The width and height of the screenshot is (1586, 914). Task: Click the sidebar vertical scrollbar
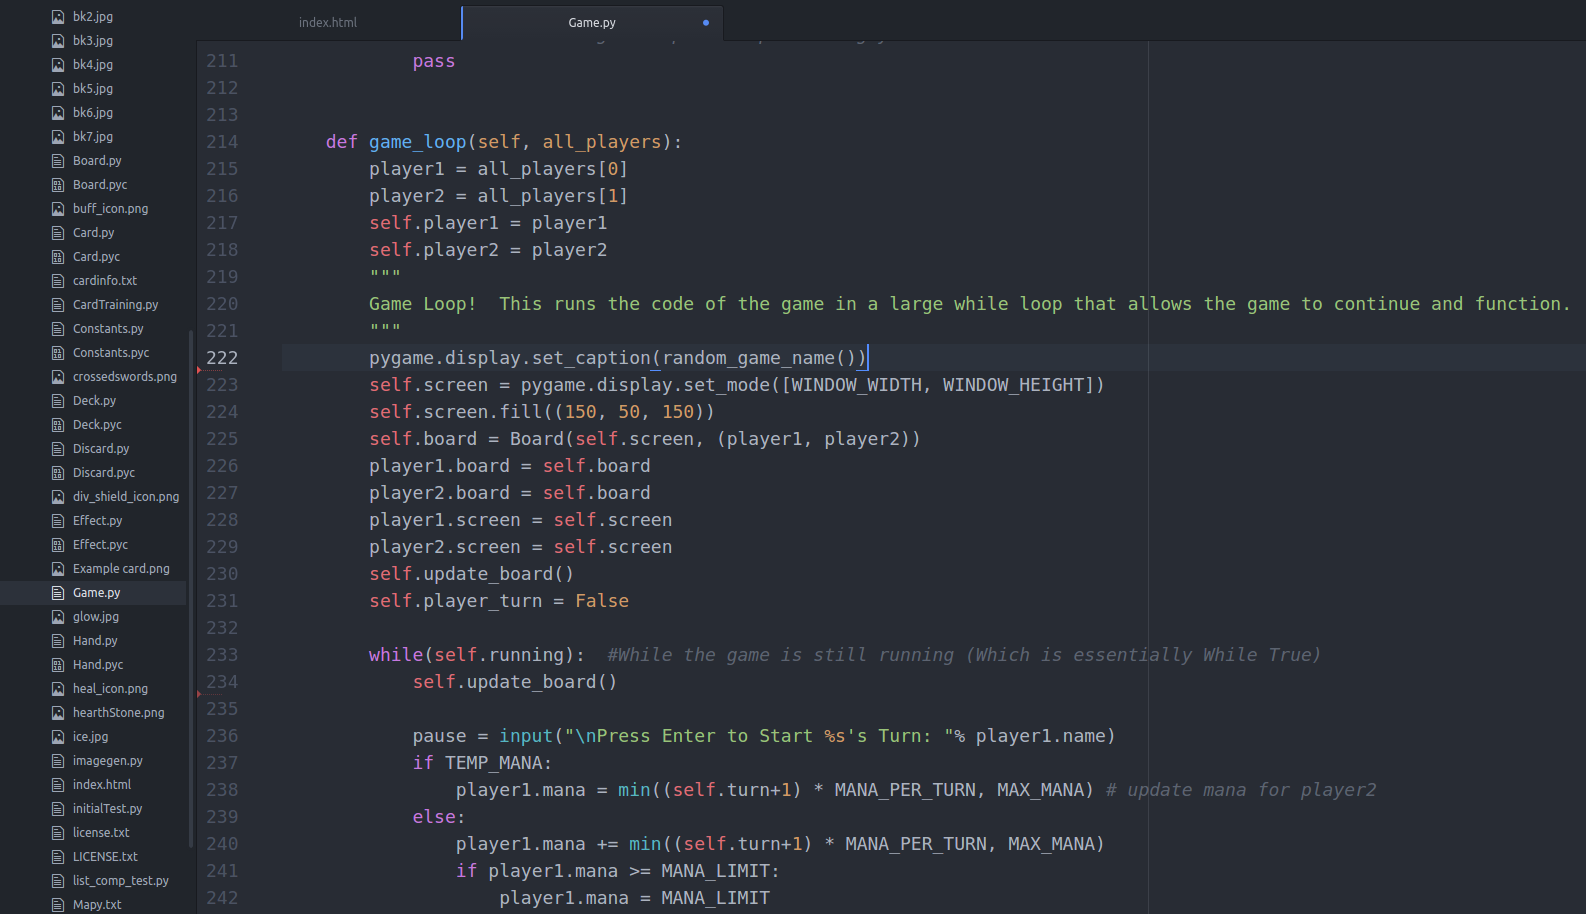191,588
